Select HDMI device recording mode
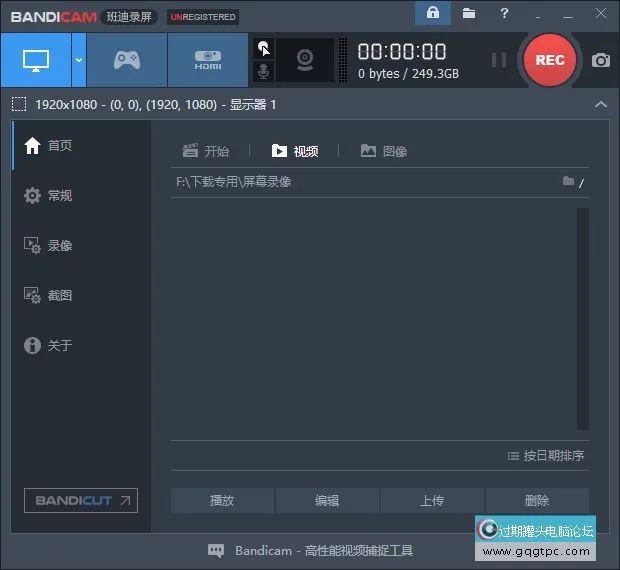The width and height of the screenshot is (620, 570). click(207, 60)
